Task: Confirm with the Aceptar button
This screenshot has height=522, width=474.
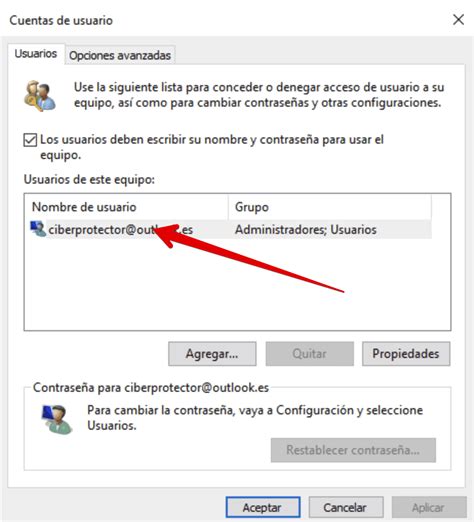Action: click(263, 507)
